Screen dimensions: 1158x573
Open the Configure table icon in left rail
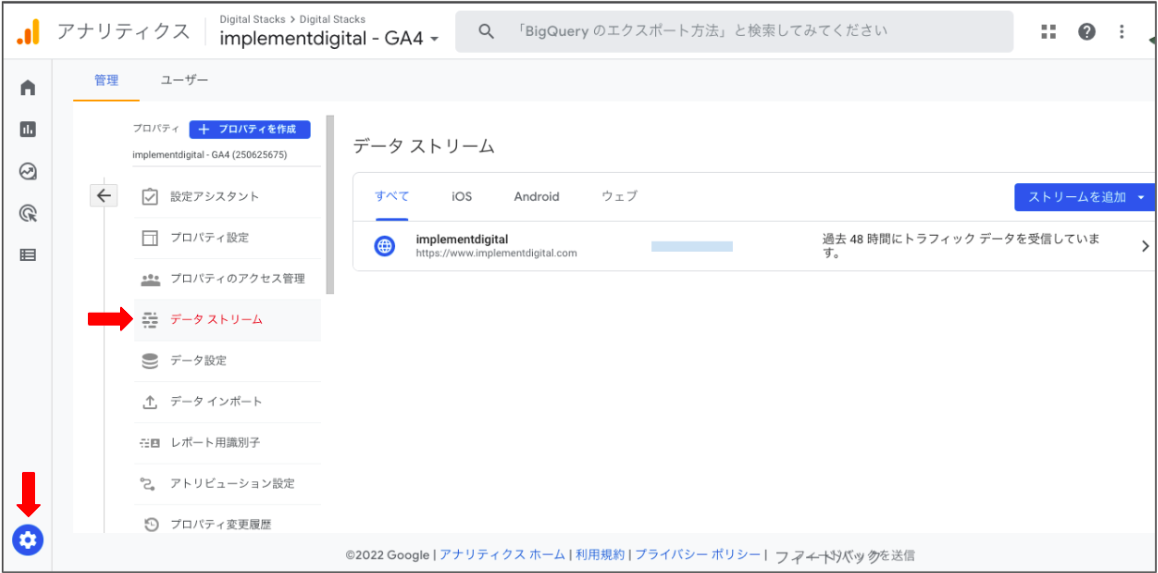coord(27,255)
